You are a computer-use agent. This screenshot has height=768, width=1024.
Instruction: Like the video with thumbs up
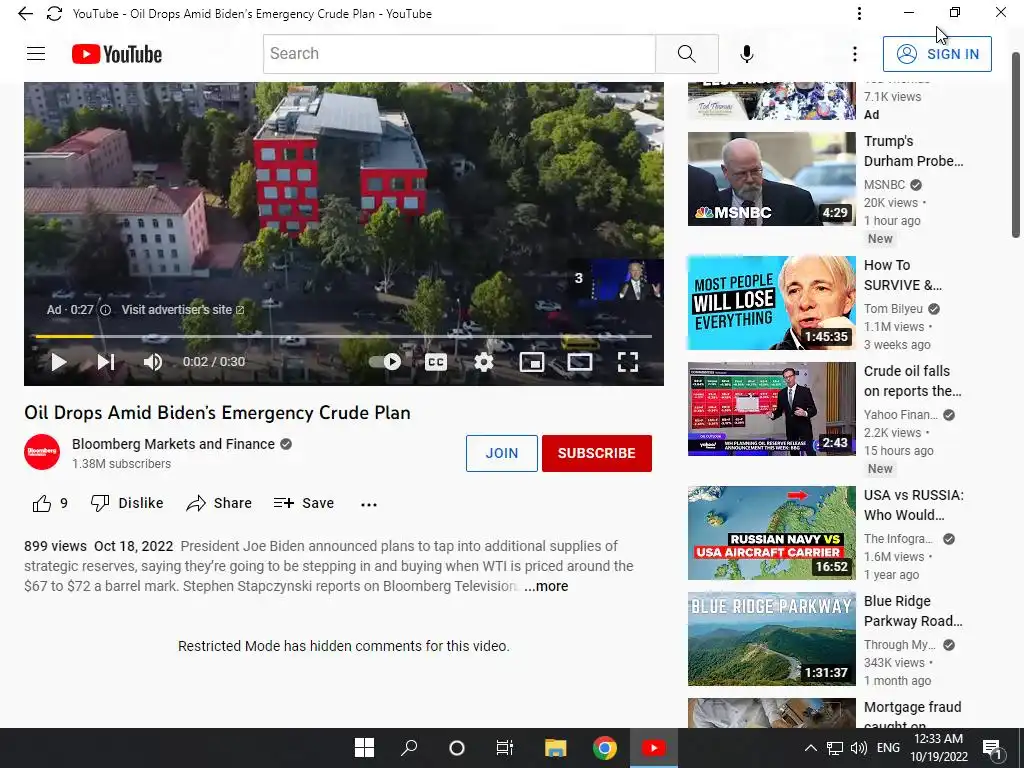[50, 503]
